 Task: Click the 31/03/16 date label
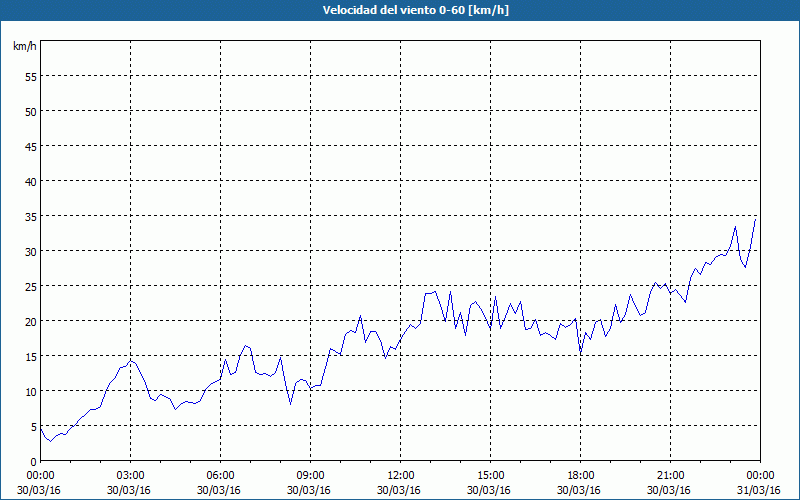click(759, 490)
